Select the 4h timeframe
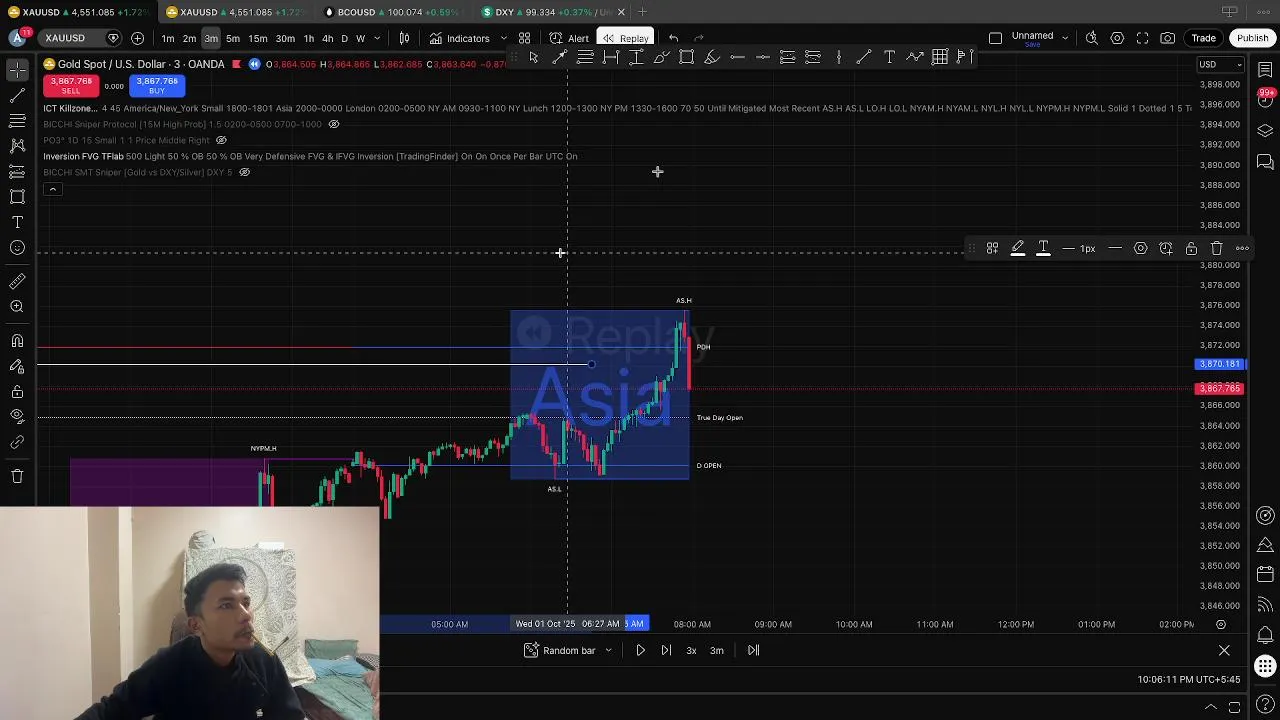Screen dimensions: 1280x720 pyautogui.click(x=327, y=38)
